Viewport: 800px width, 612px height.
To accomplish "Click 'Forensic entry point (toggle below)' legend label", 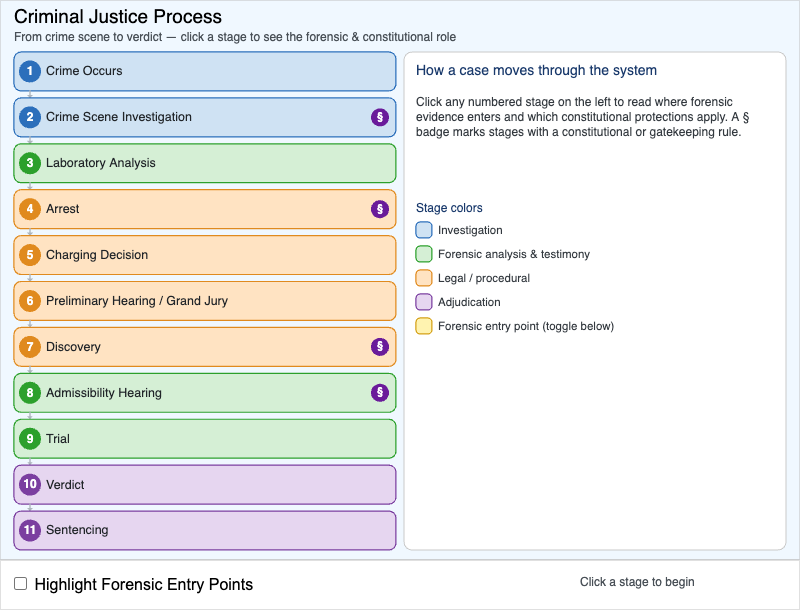I will click(526, 326).
